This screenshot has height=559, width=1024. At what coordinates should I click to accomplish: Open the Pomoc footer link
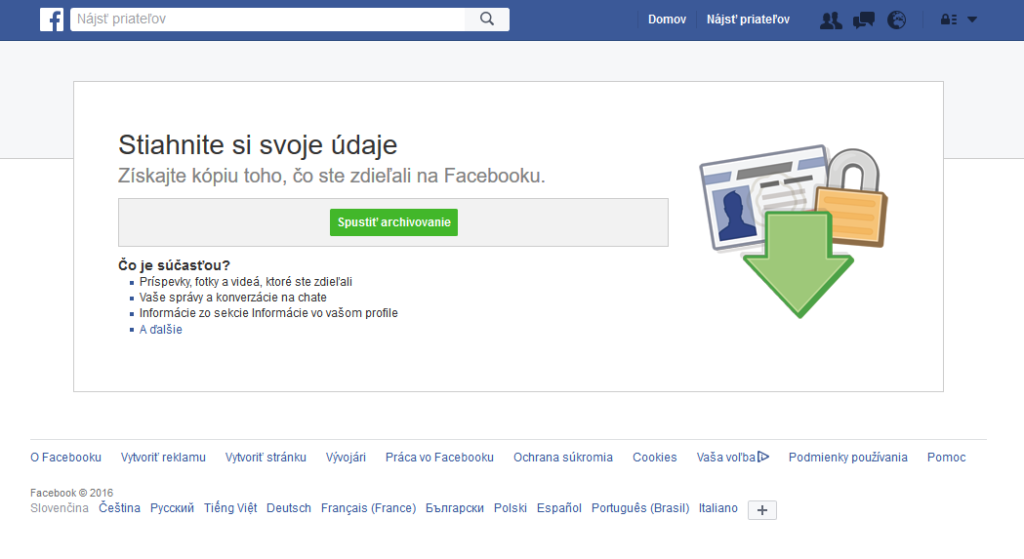(x=946, y=457)
